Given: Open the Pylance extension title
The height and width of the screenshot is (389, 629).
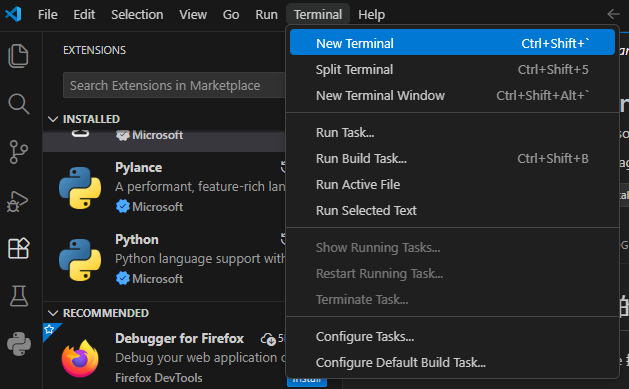Looking at the screenshot, I should [138, 167].
